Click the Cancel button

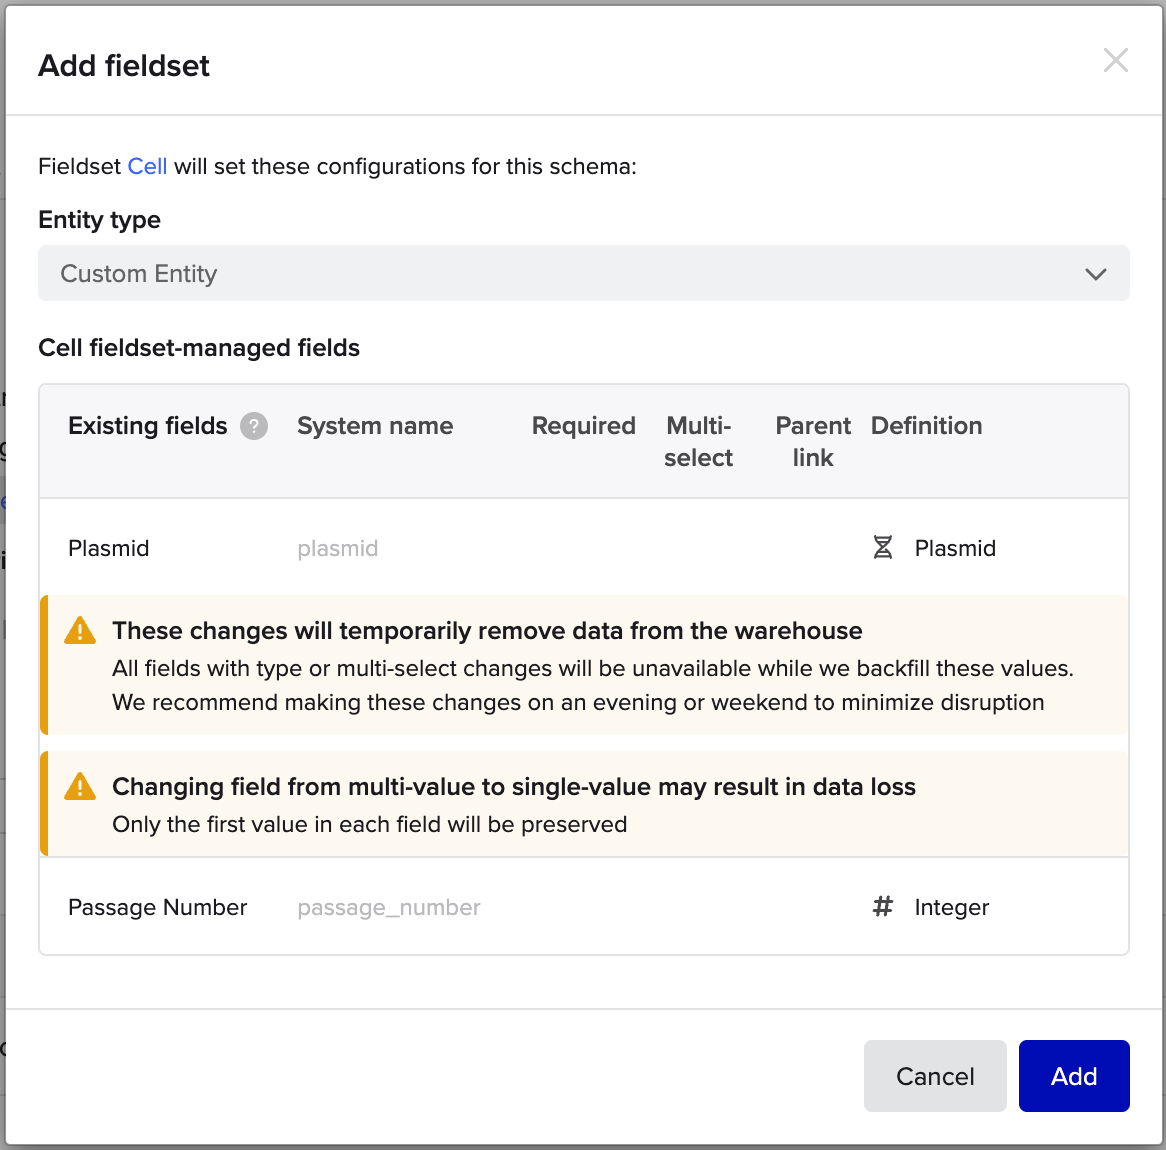(934, 1076)
